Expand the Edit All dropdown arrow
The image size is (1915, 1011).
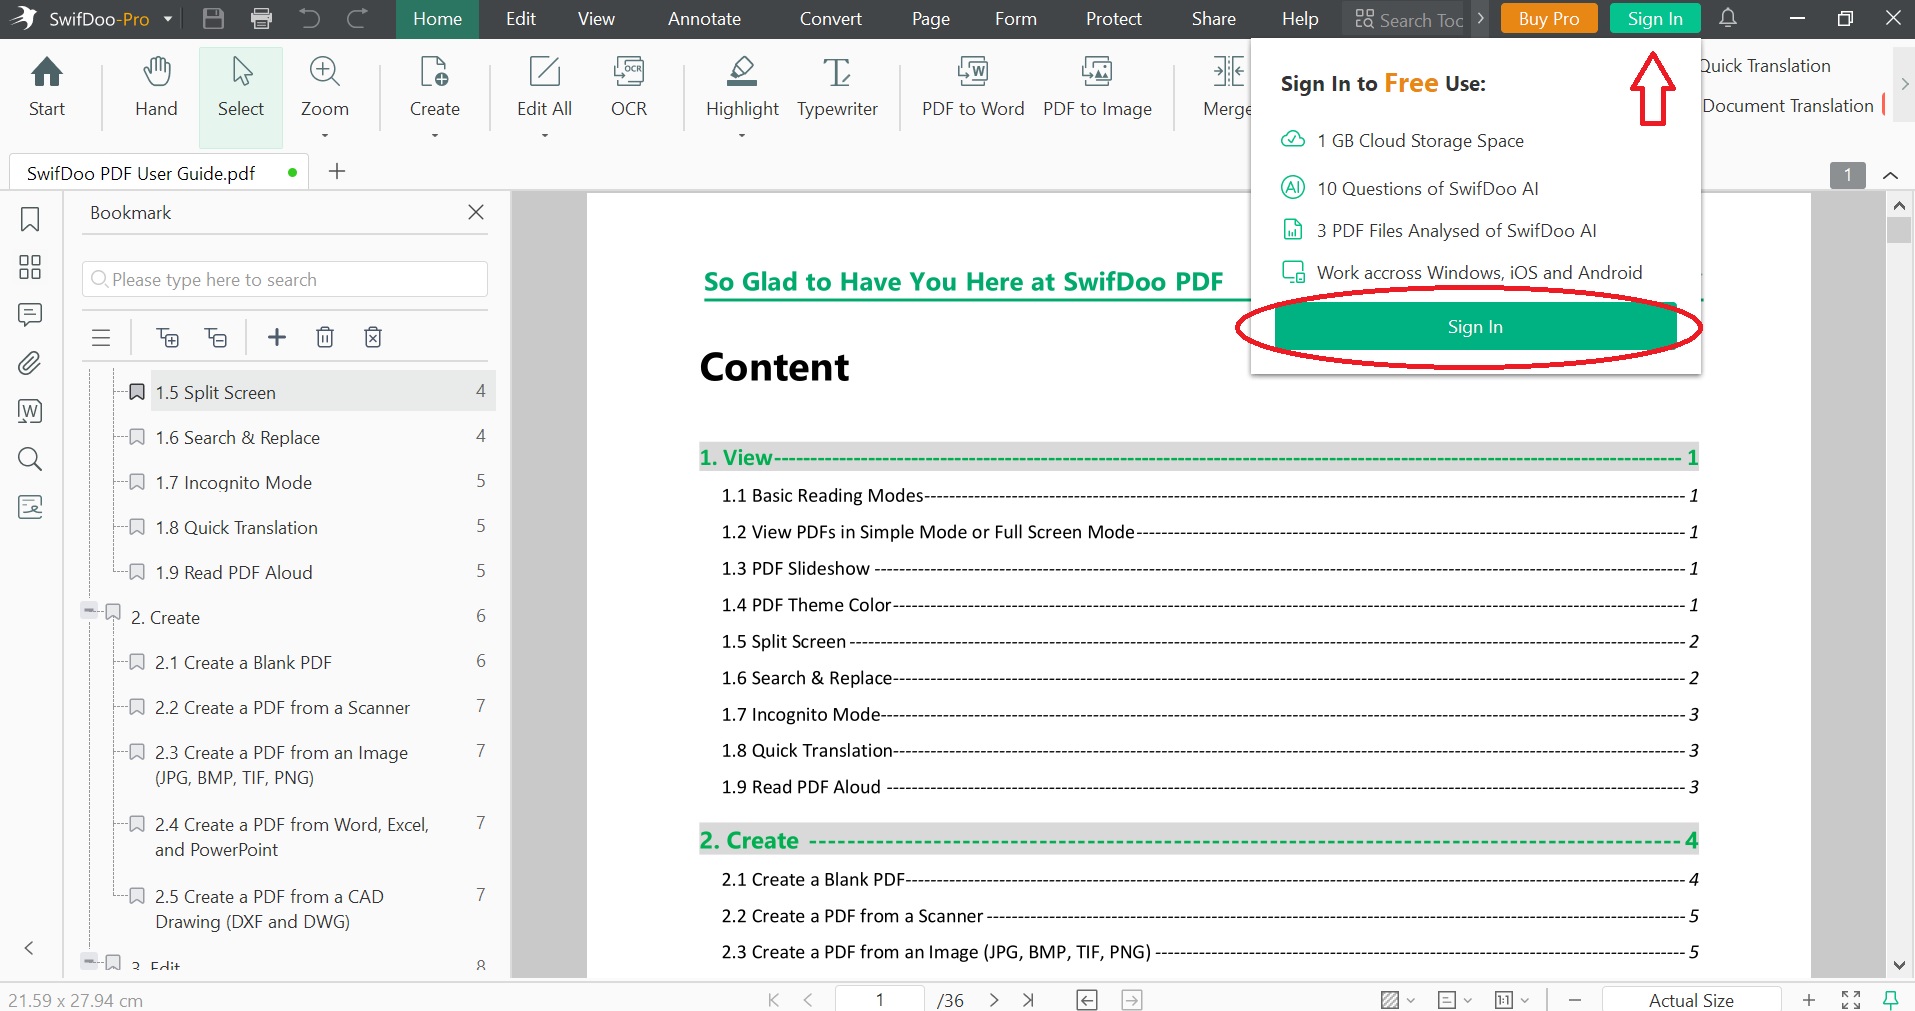545,135
